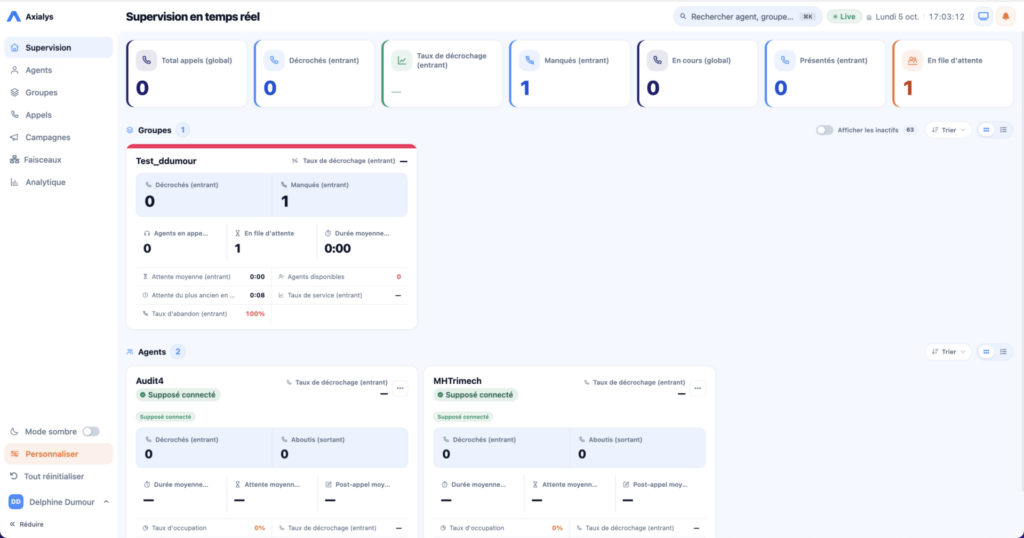Switch Agents to list view
The width and height of the screenshot is (1024, 538).
1003,352
